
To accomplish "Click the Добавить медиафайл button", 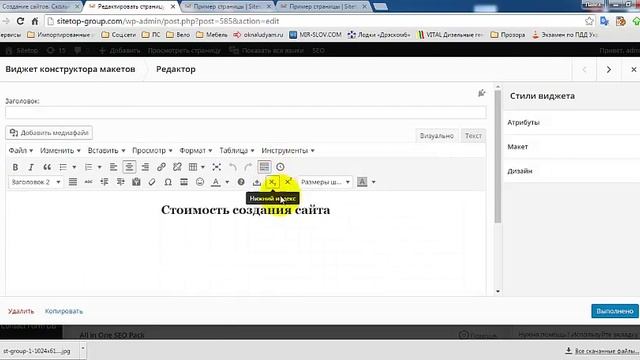I will (x=49, y=133).
